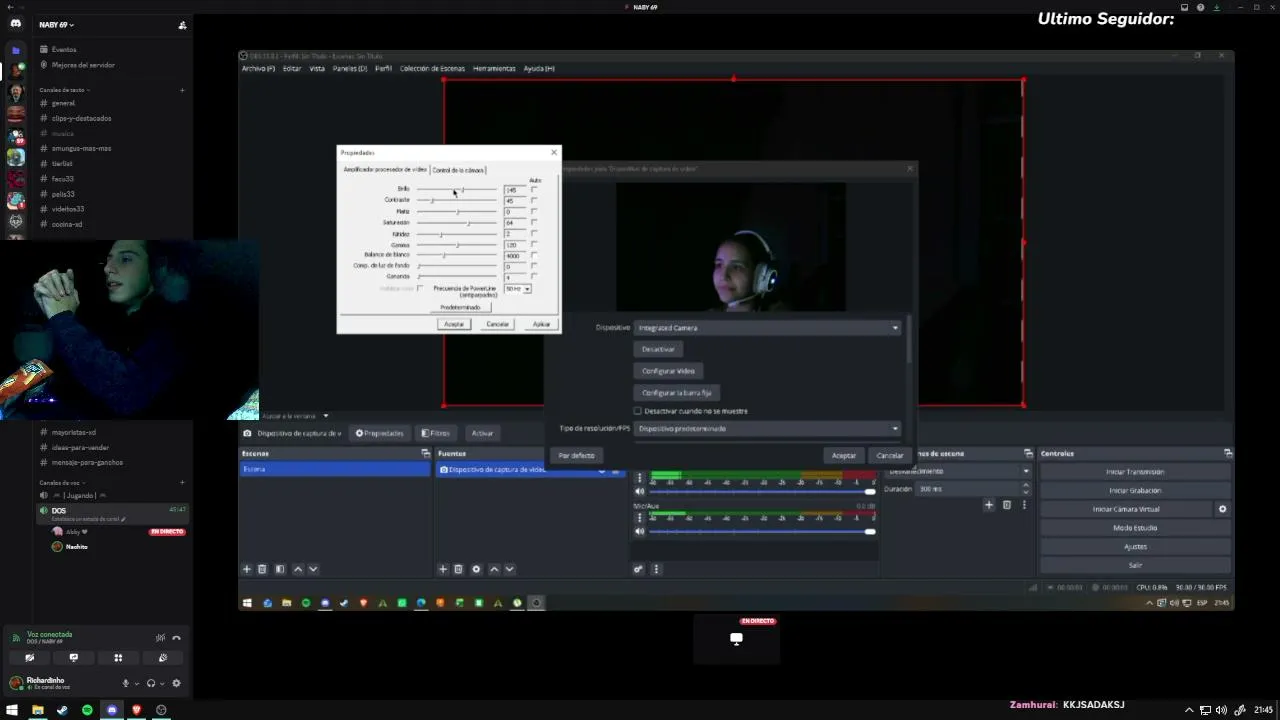Switch to Control de la cámara tab
Viewport: 1280px width, 720px height.
458,170
